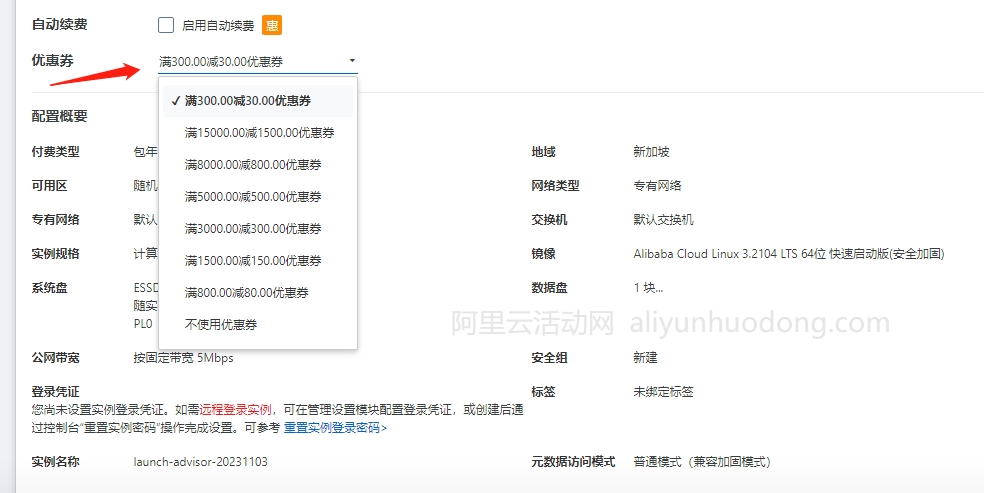
Task: Click the 系统盘 label
Action: (50, 288)
